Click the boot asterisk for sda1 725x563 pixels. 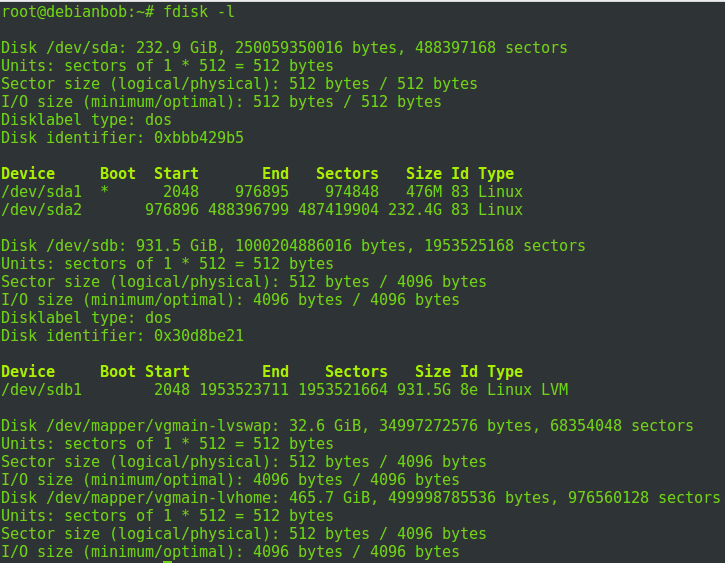pos(104,190)
